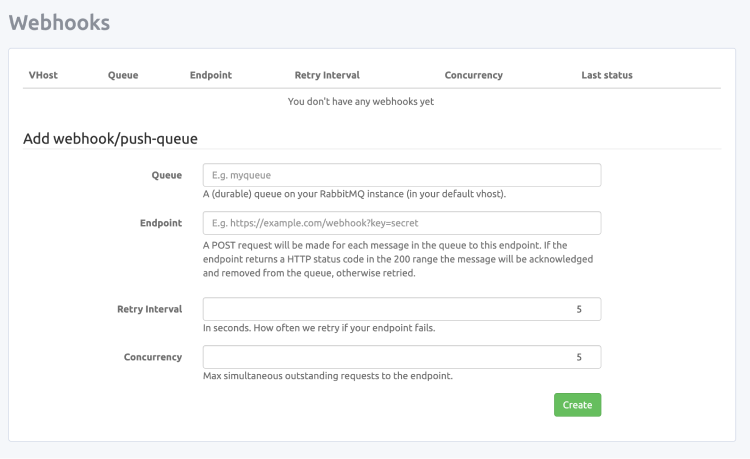Click the VHost column header

pyautogui.click(x=43, y=75)
